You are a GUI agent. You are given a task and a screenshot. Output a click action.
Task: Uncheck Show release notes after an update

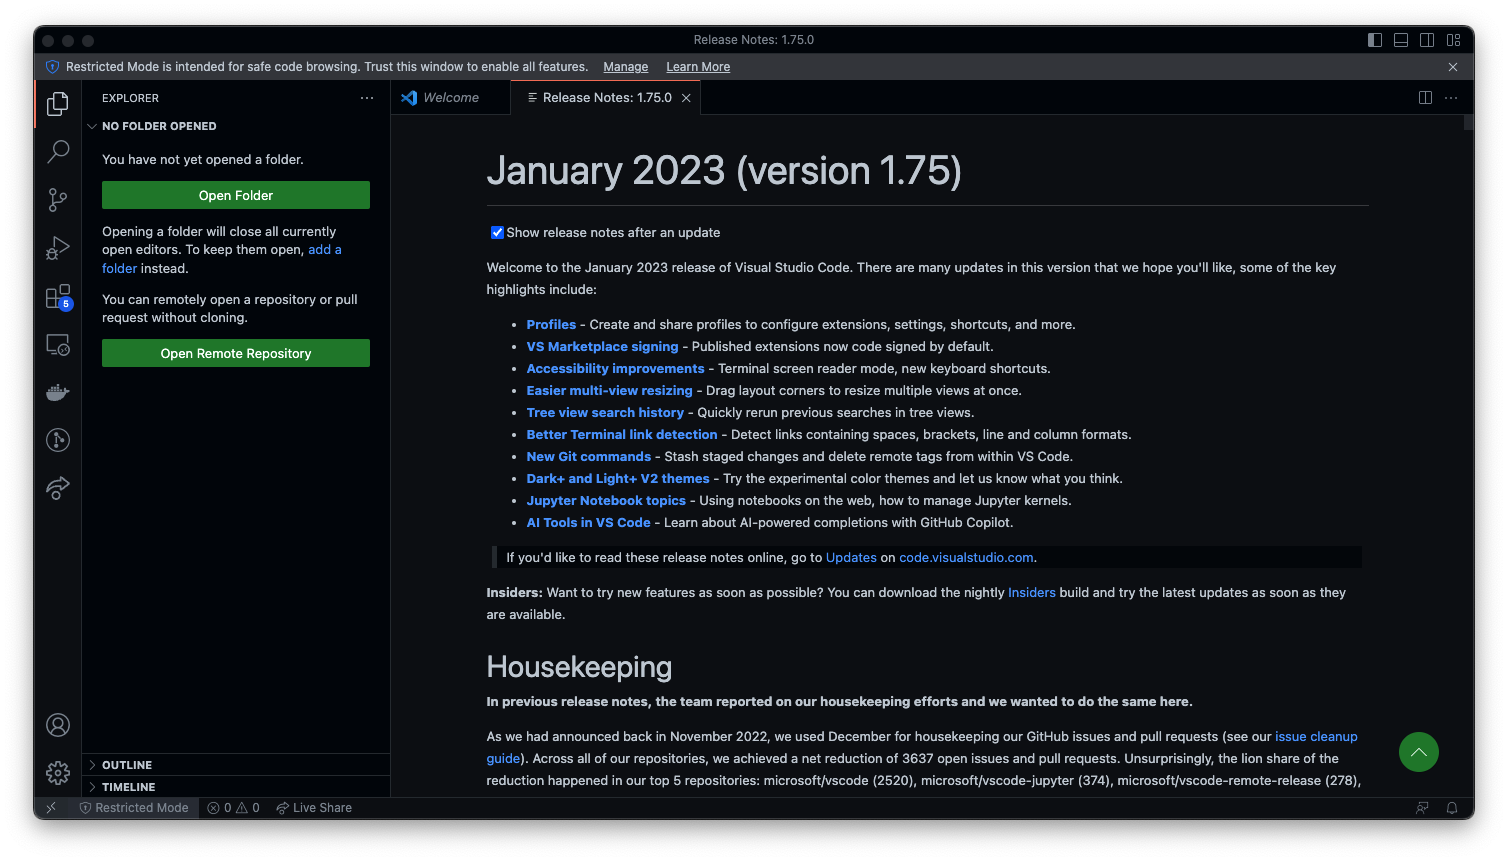click(x=497, y=232)
